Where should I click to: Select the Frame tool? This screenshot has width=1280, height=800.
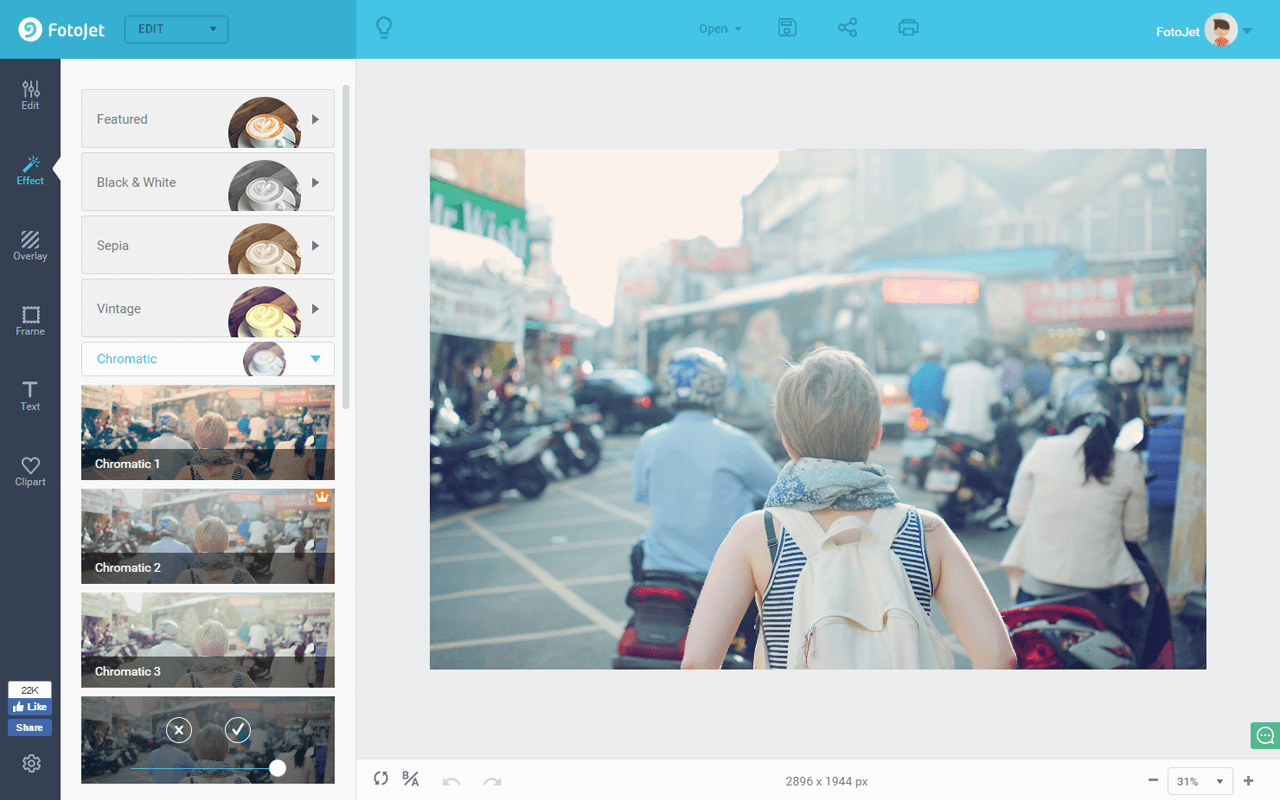(x=30, y=321)
